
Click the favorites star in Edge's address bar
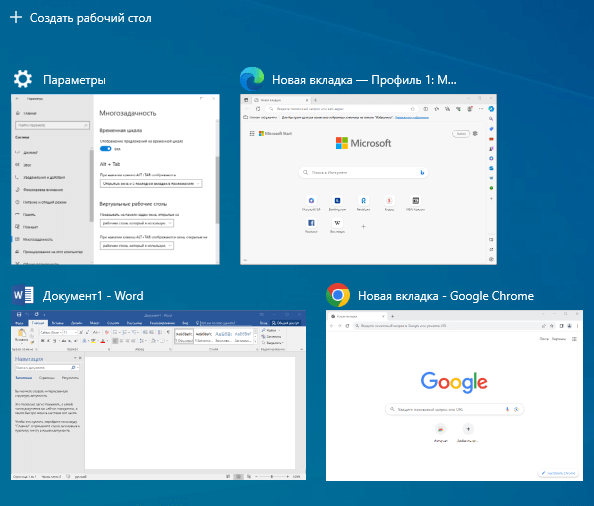[413, 109]
